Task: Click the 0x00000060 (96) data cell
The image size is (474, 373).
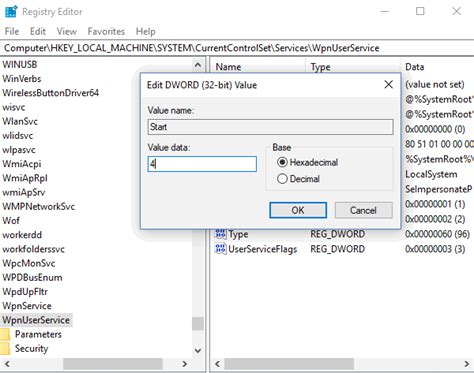Action: (437, 234)
